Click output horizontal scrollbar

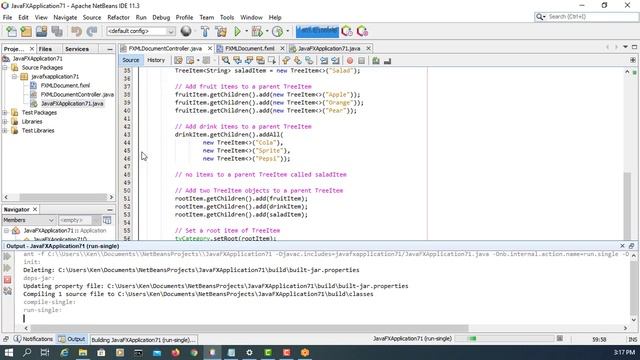coord(249,328)
